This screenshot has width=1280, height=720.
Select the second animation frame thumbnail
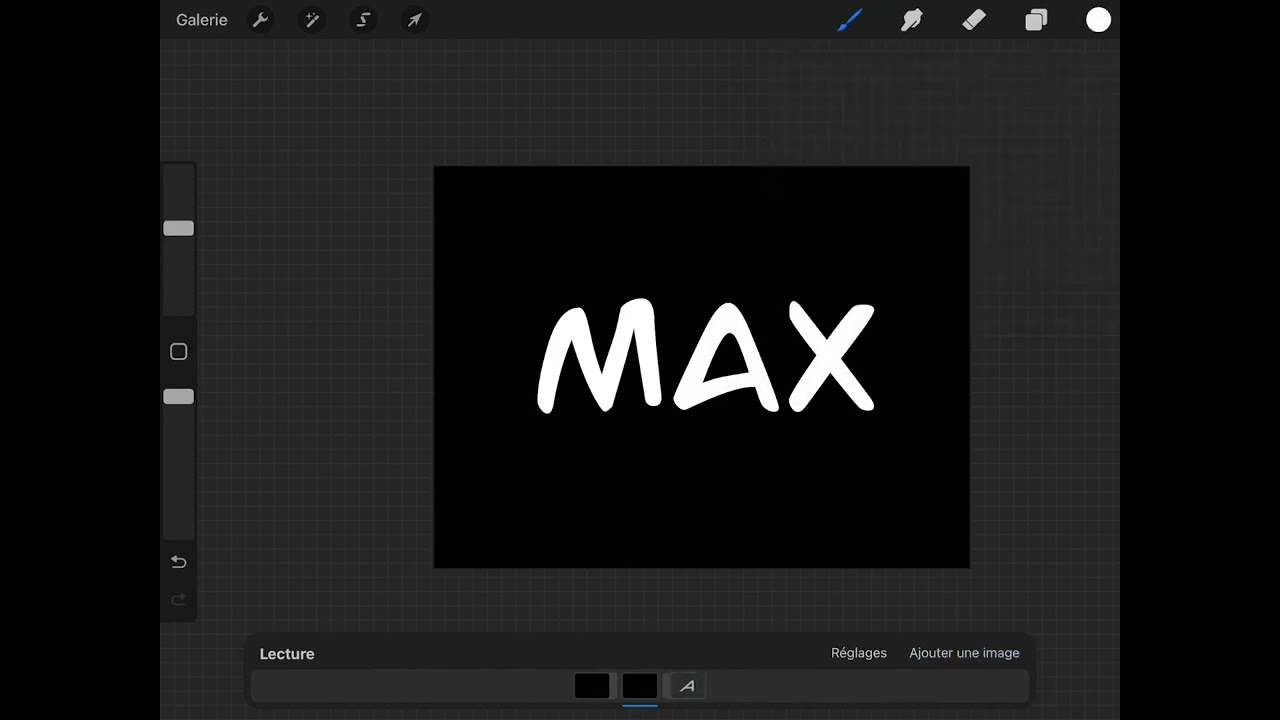tap(640, 686)
